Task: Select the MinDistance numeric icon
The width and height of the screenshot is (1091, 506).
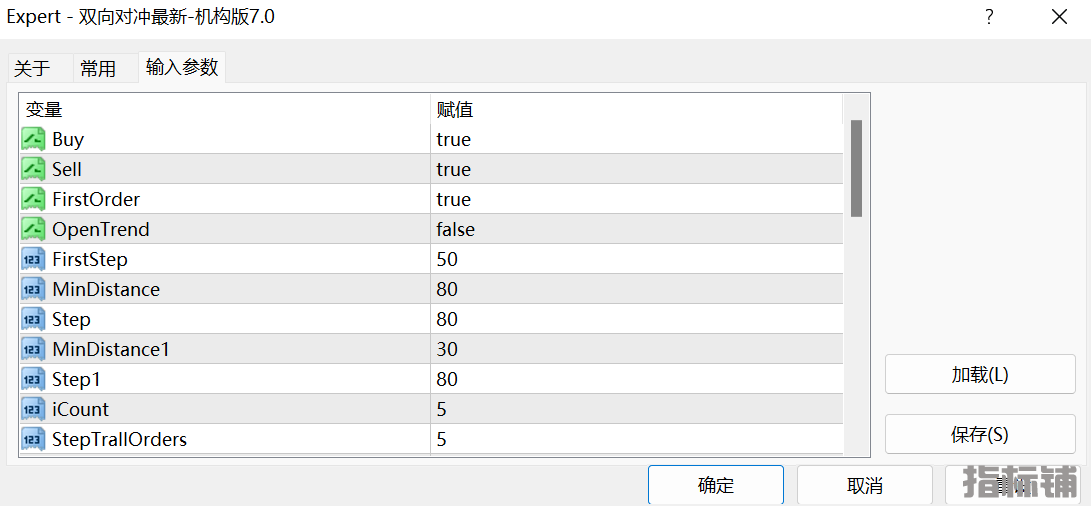Action: point(33,289)
